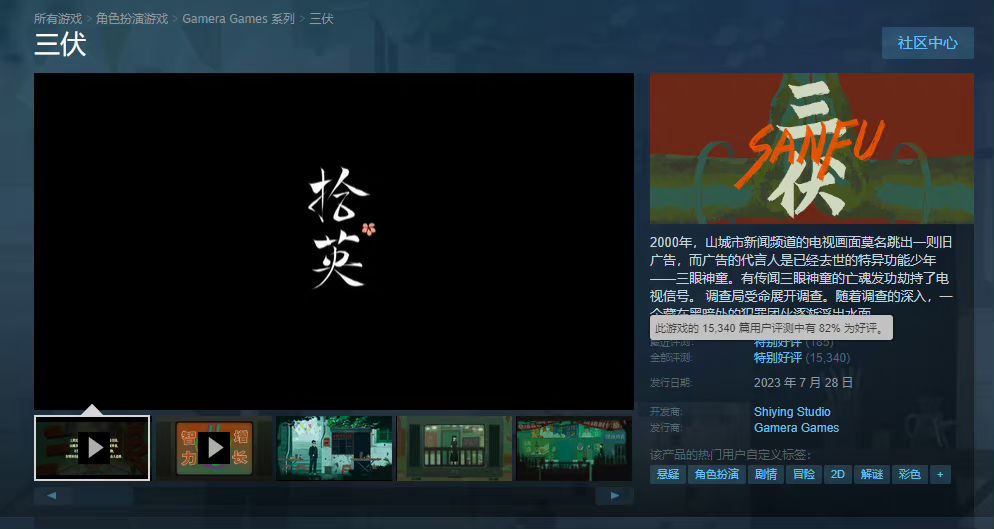Open the 社区中心 button

click(927, 43)
